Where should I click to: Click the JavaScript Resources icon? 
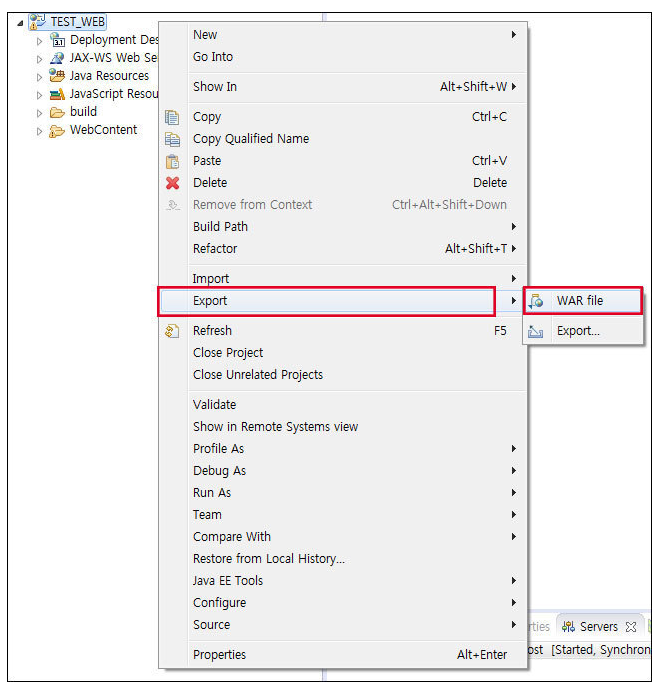click(57, 94)
